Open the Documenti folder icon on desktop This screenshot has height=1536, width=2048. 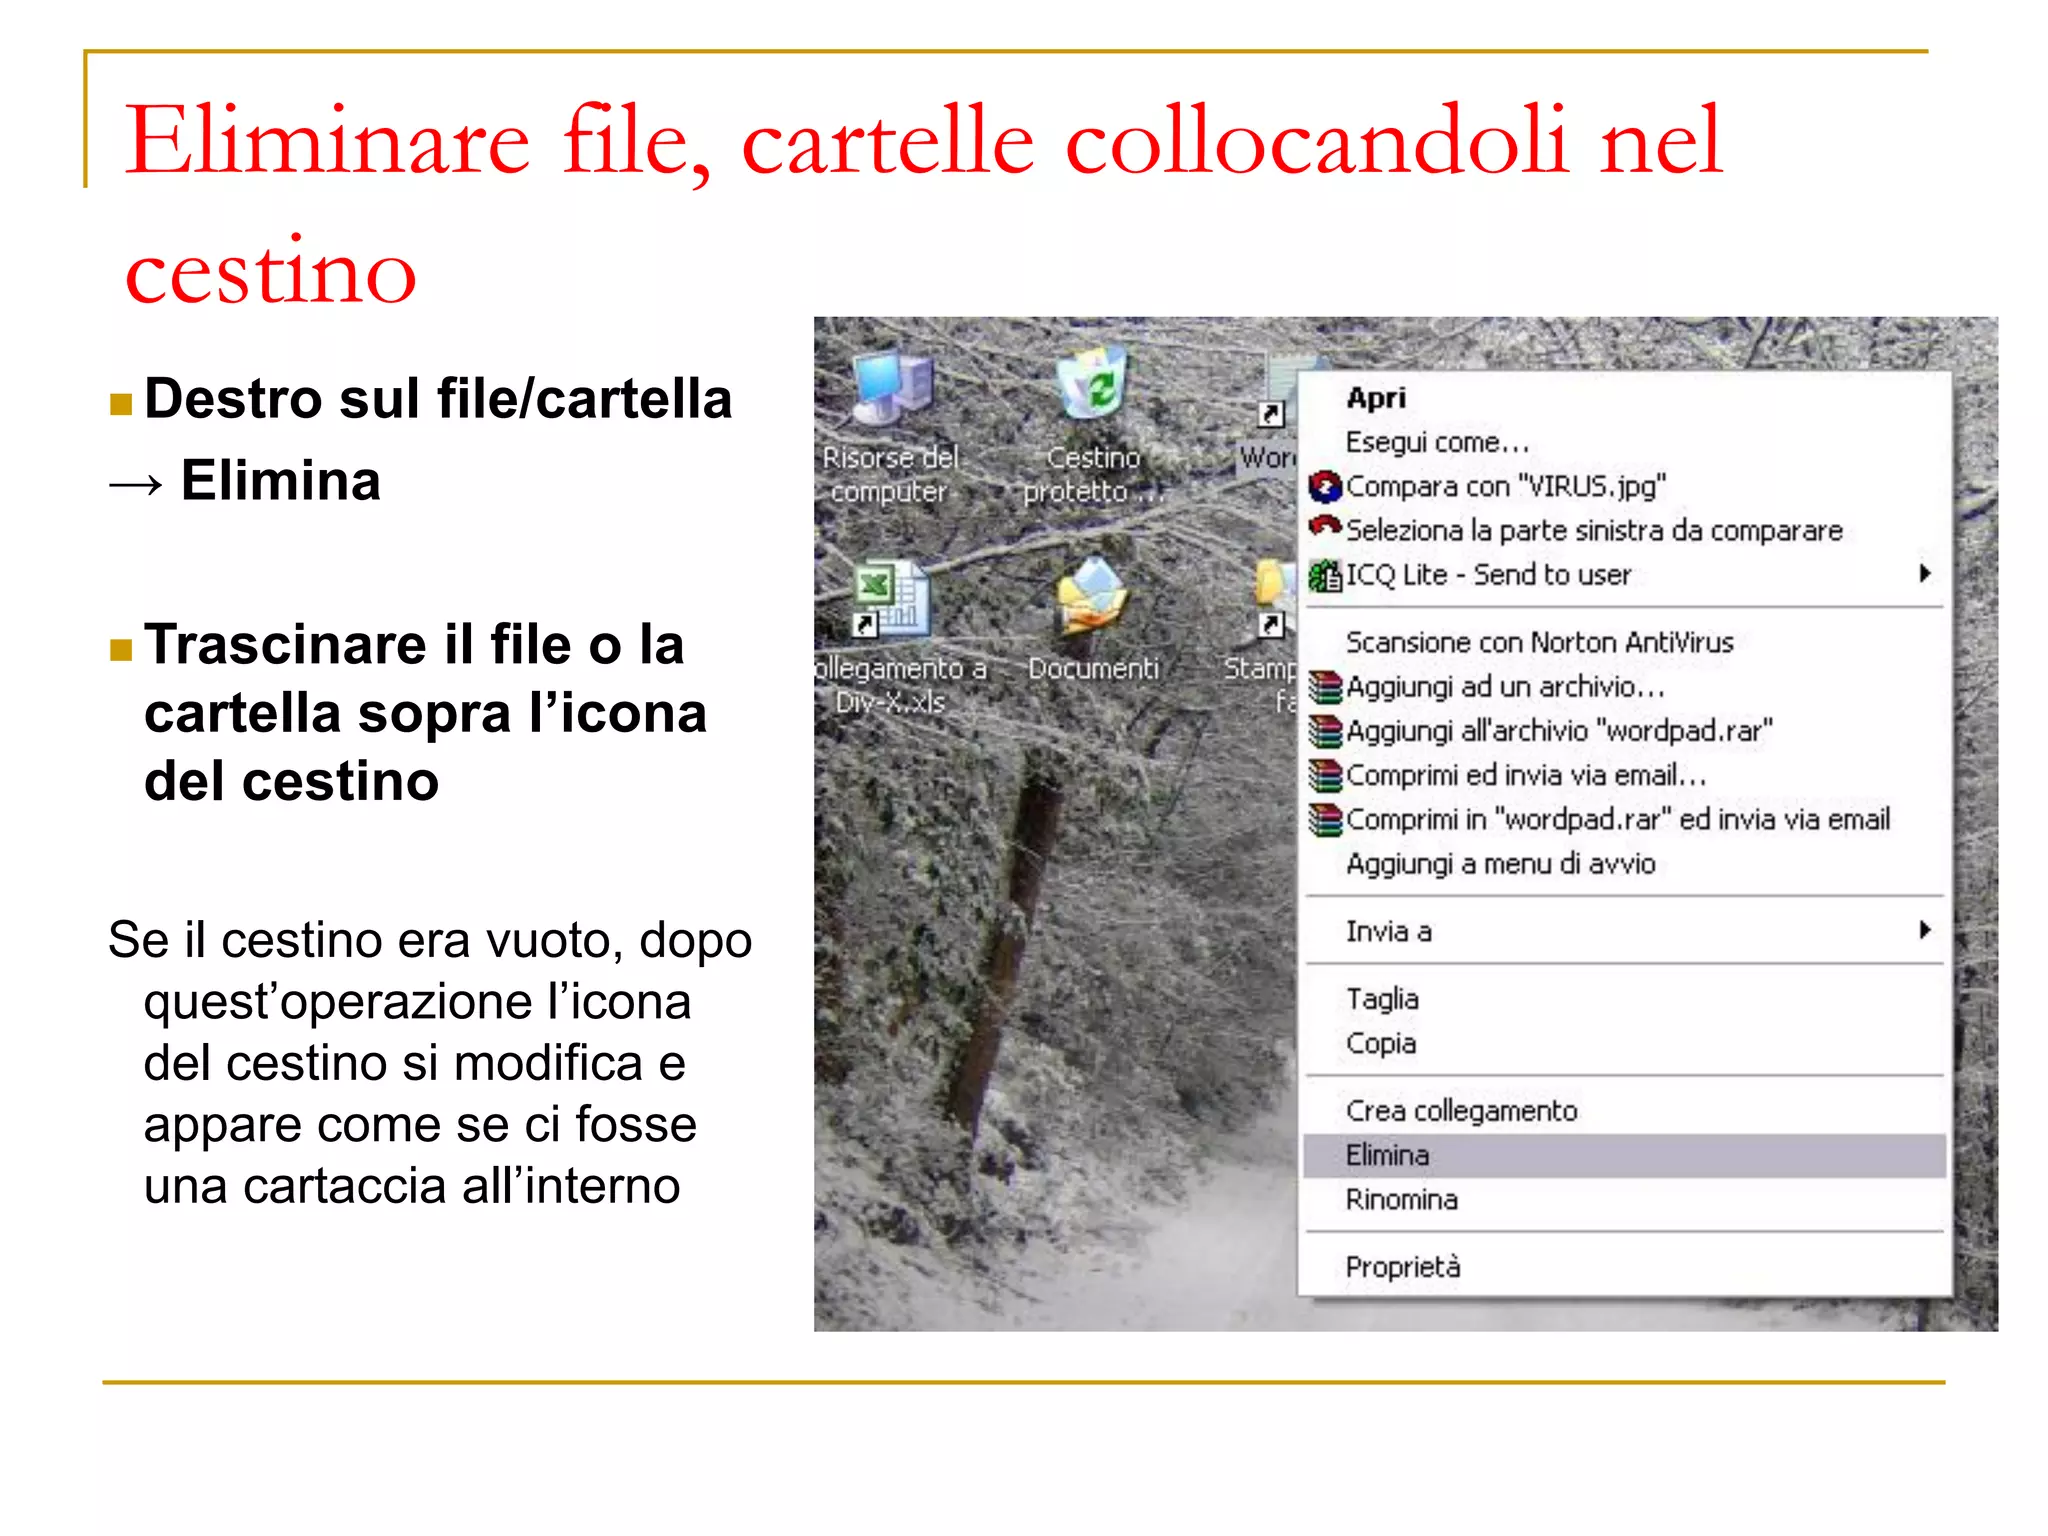[x=1092, y=596]
